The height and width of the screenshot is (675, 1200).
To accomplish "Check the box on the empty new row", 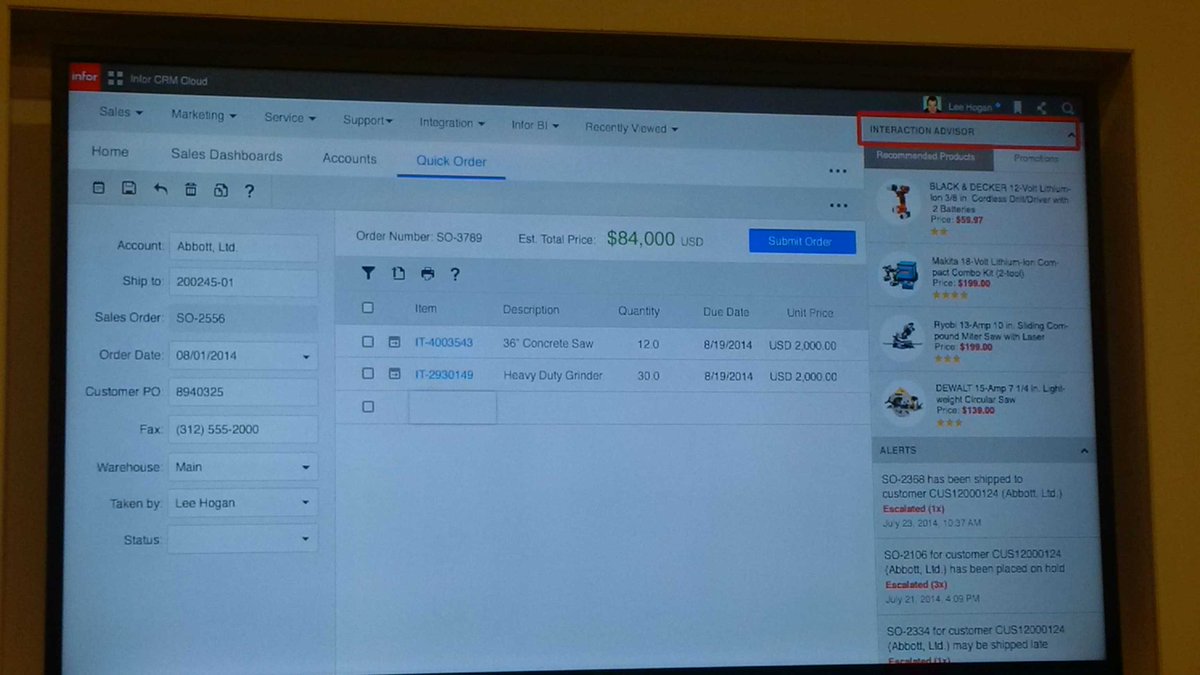I will 368,407.
